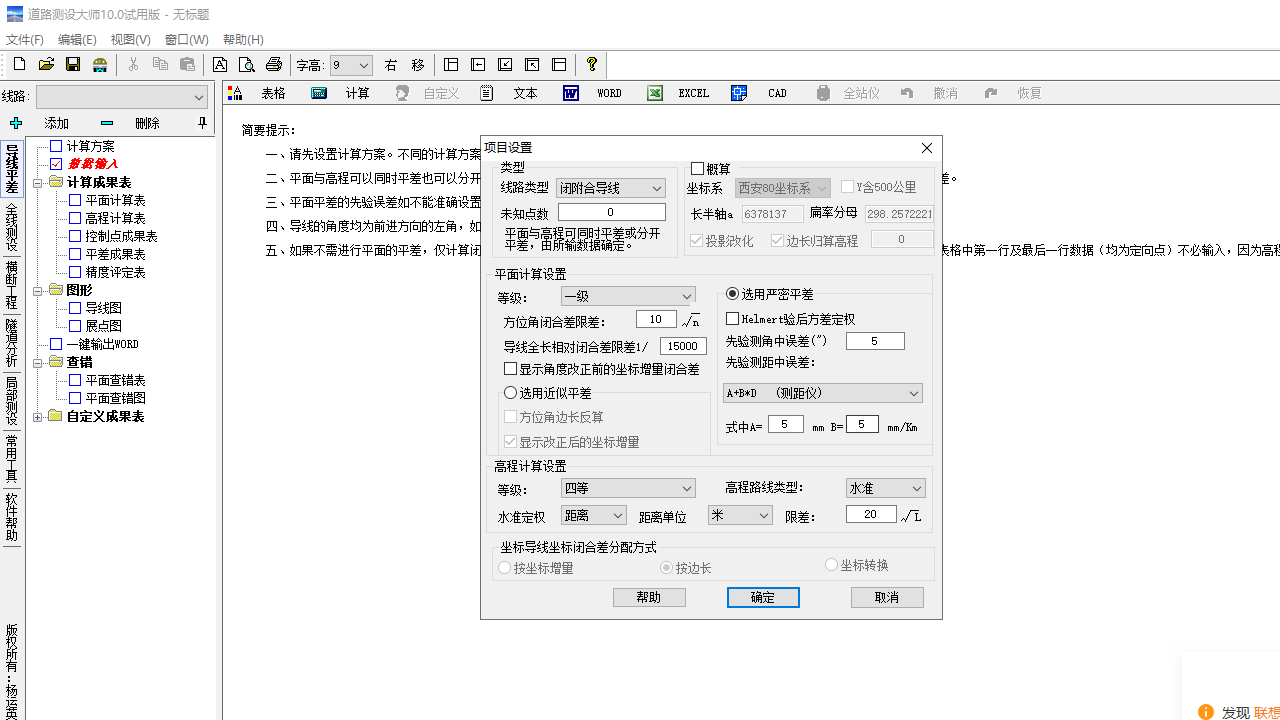This screenshot has height=720, width=1280.
Task: Enable the 概算 checkbox
Action: [698, 169]
